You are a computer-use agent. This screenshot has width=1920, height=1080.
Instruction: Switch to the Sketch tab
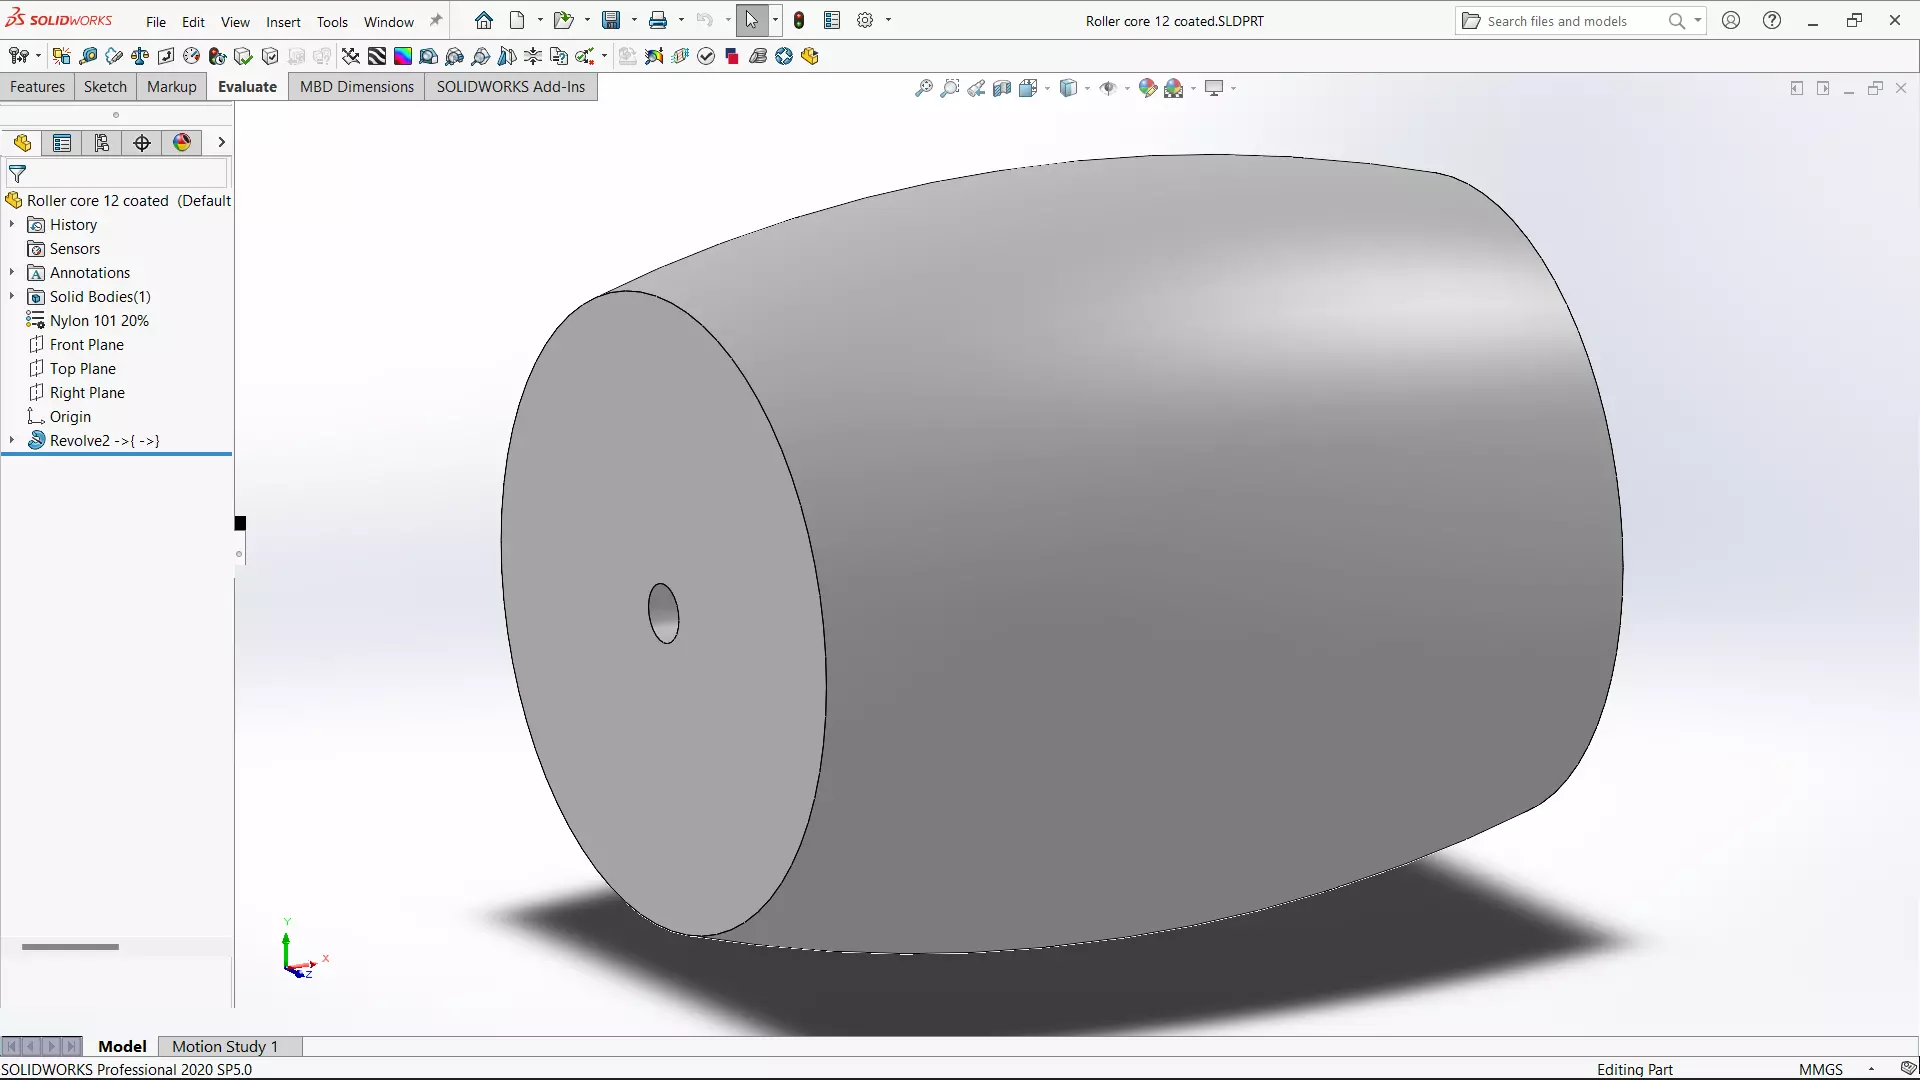(105, 86)
